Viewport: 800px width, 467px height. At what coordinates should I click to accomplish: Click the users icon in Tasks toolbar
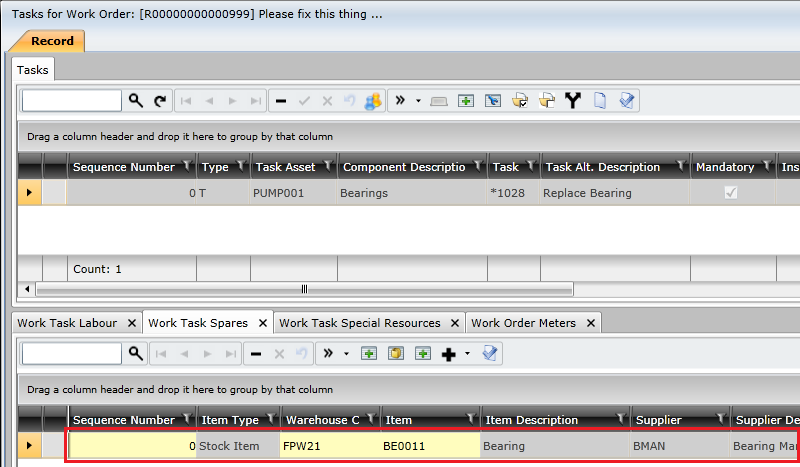point(373,101)
